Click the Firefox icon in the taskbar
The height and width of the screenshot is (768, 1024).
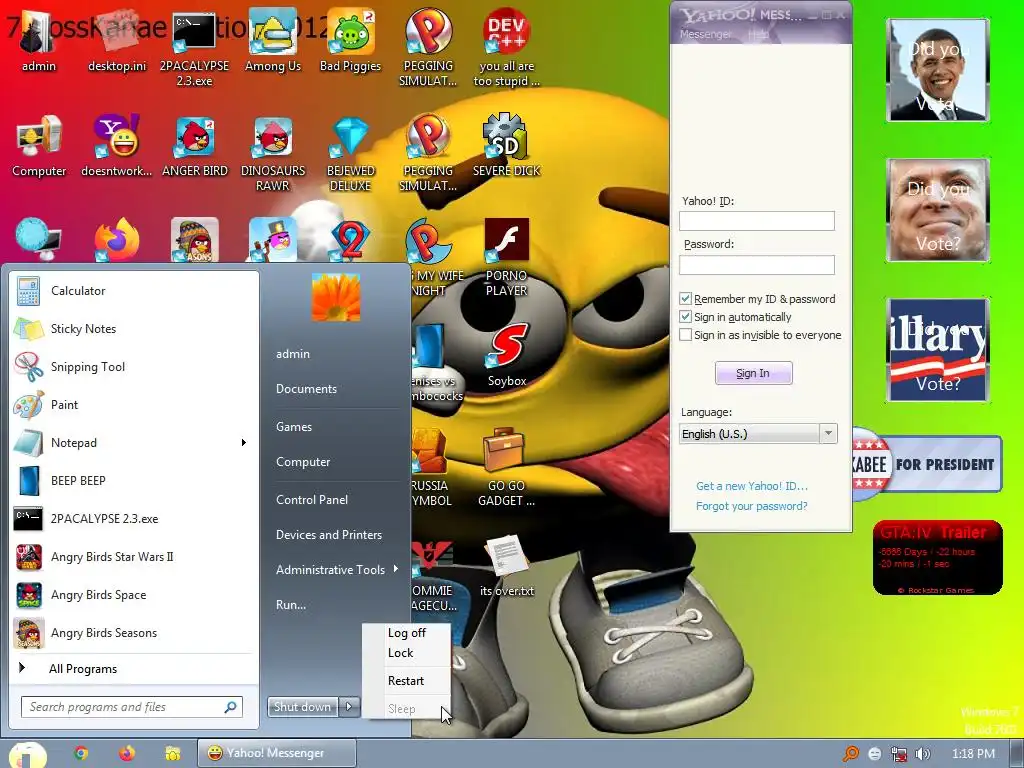[127, 753]
